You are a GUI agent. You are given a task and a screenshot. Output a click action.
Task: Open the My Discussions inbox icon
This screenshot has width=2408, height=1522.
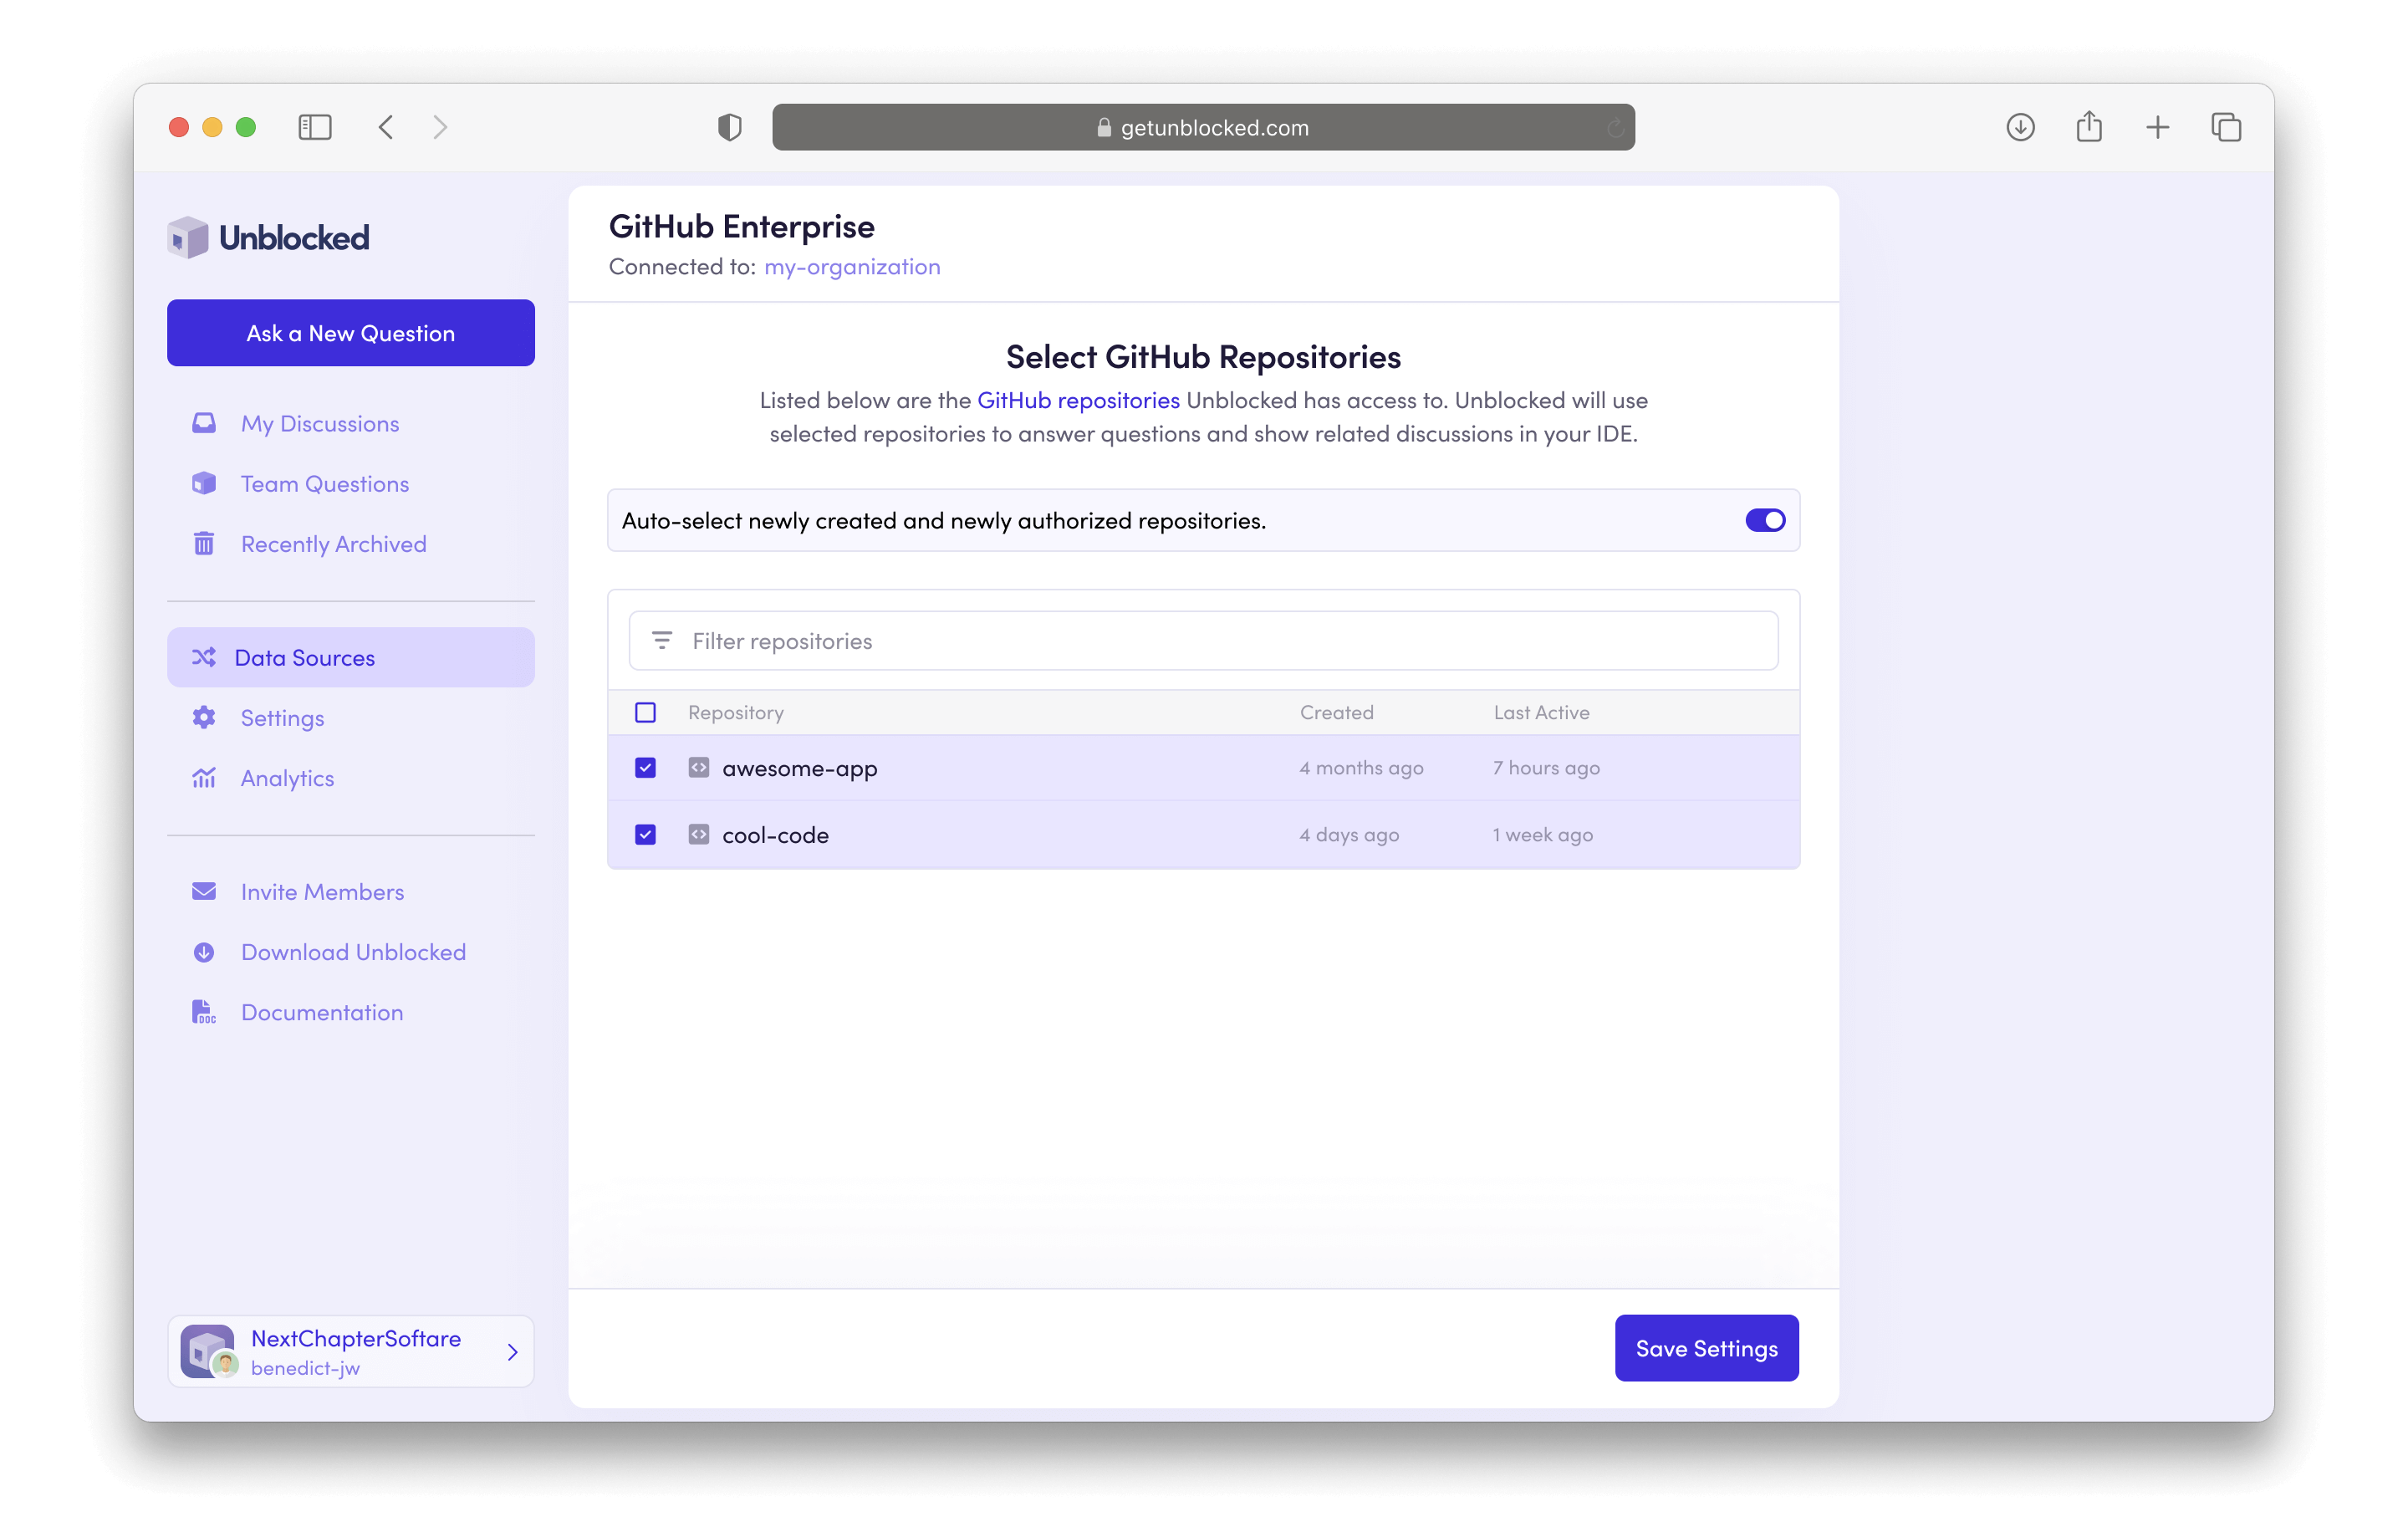pos(204,423)
